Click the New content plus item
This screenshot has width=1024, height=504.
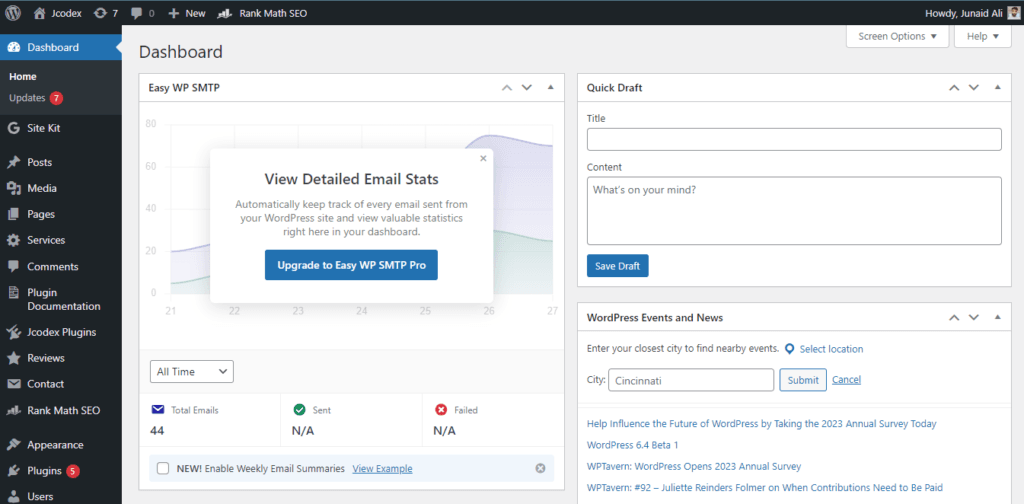click(187, 13)
